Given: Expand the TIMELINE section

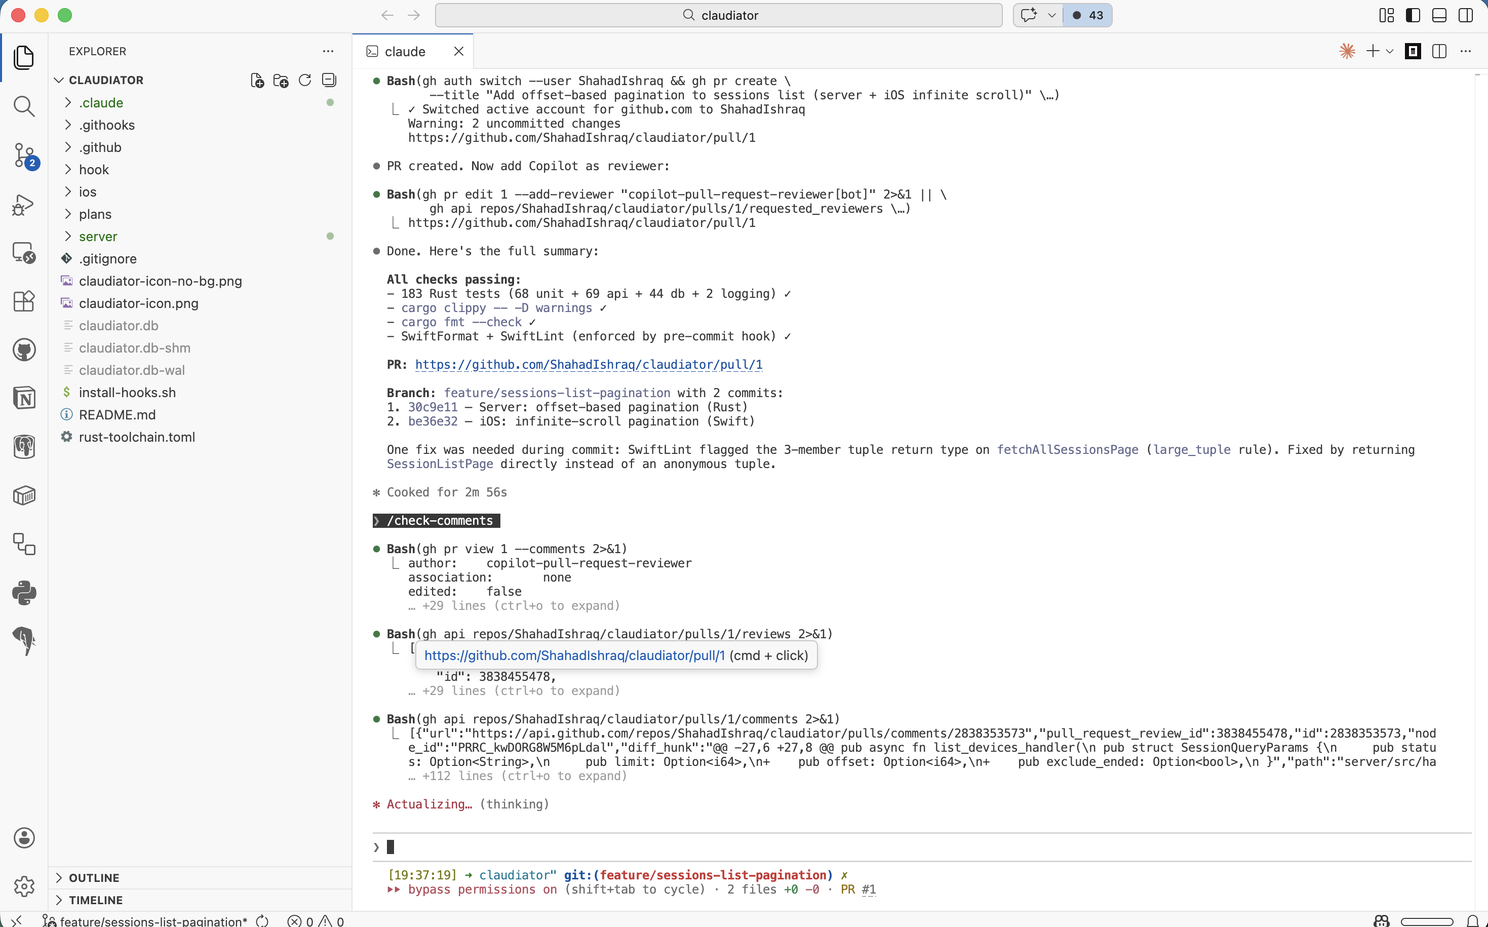Looking at the screenshot, I should tap(96, 900).
